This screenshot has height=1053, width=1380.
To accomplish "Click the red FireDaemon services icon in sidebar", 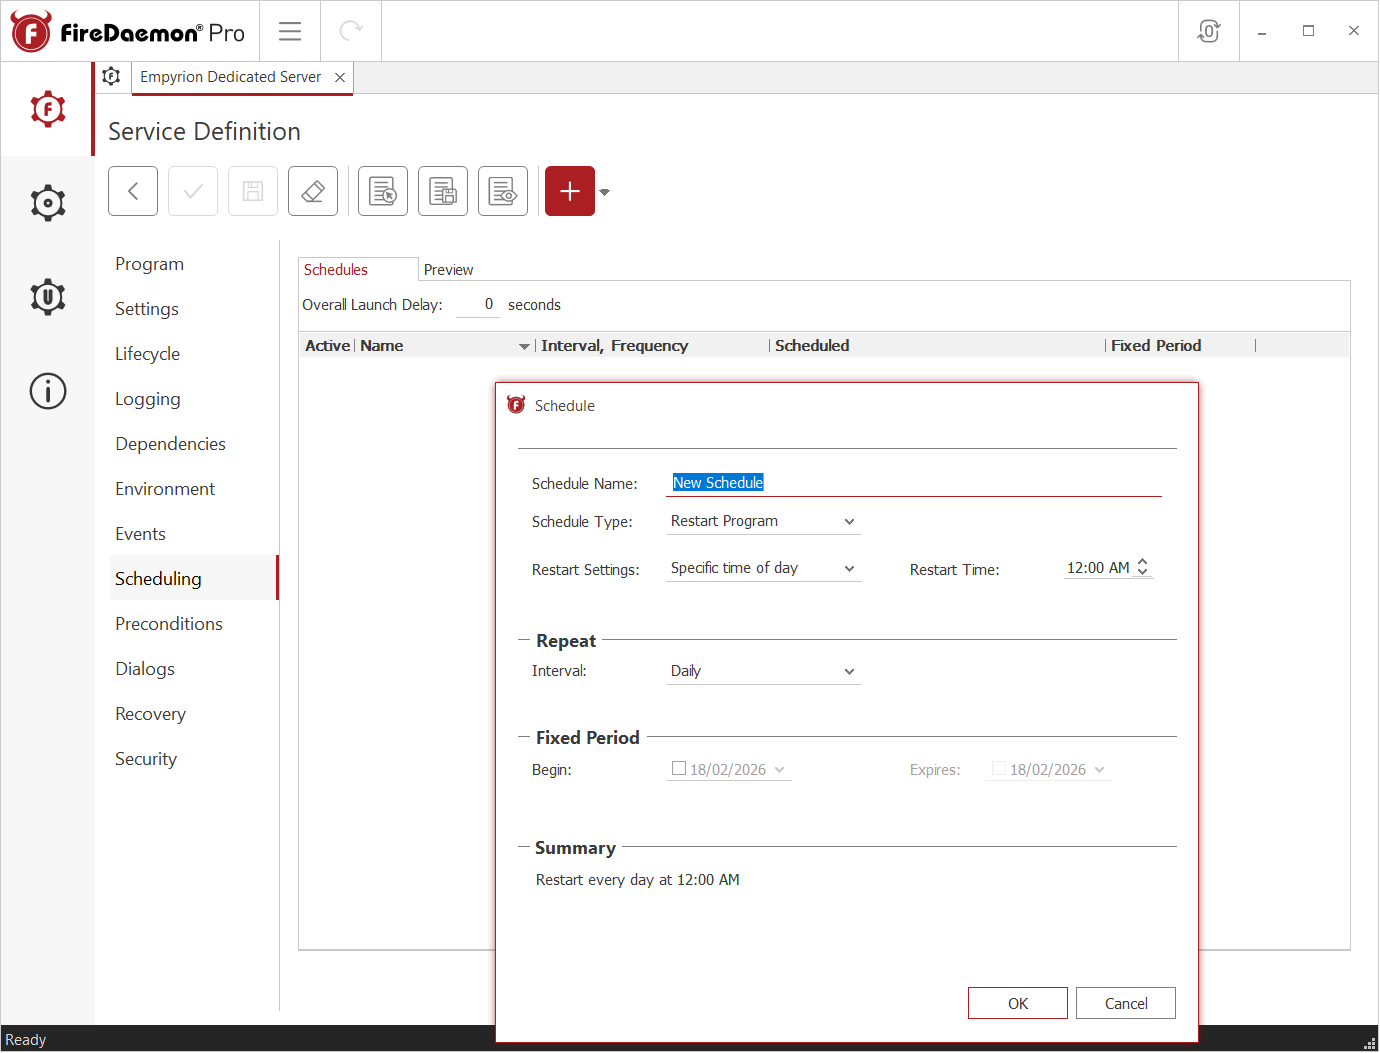I will point(47,109).
